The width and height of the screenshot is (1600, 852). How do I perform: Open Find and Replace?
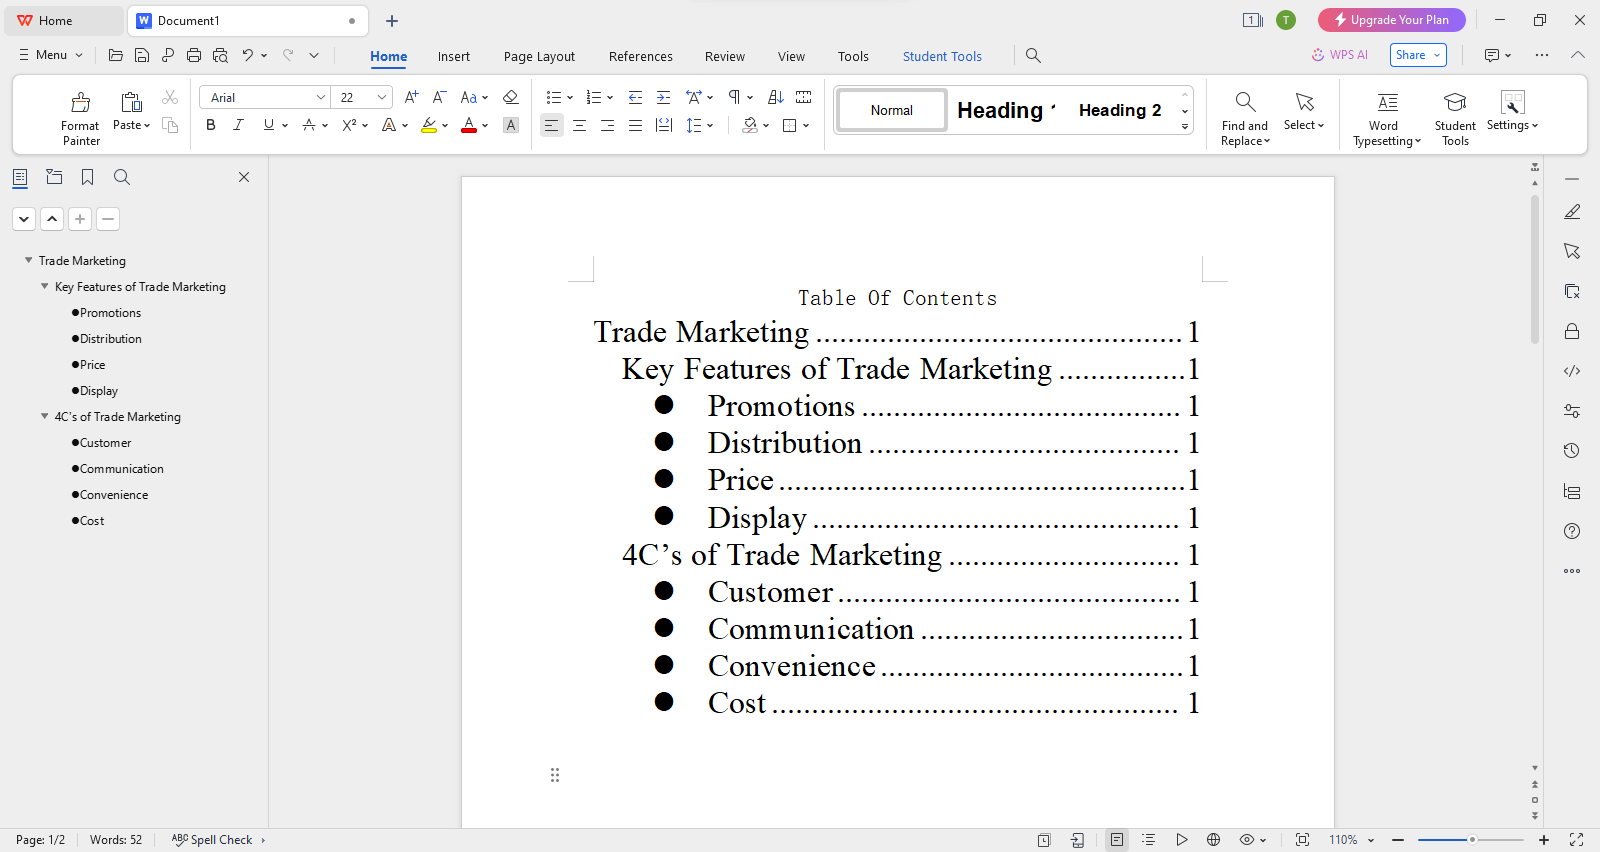[x=1245, y=118]
